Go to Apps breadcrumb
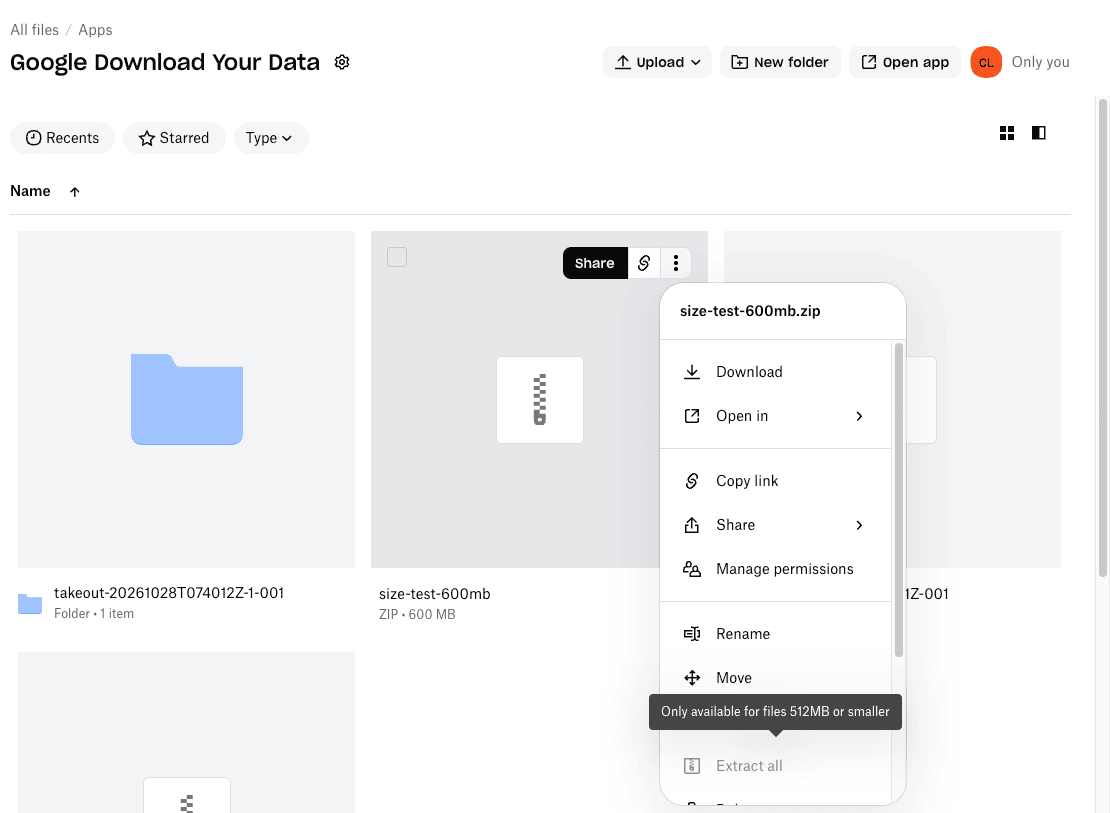The width and height of the screenshot is (1110, 813). [95, 30]
